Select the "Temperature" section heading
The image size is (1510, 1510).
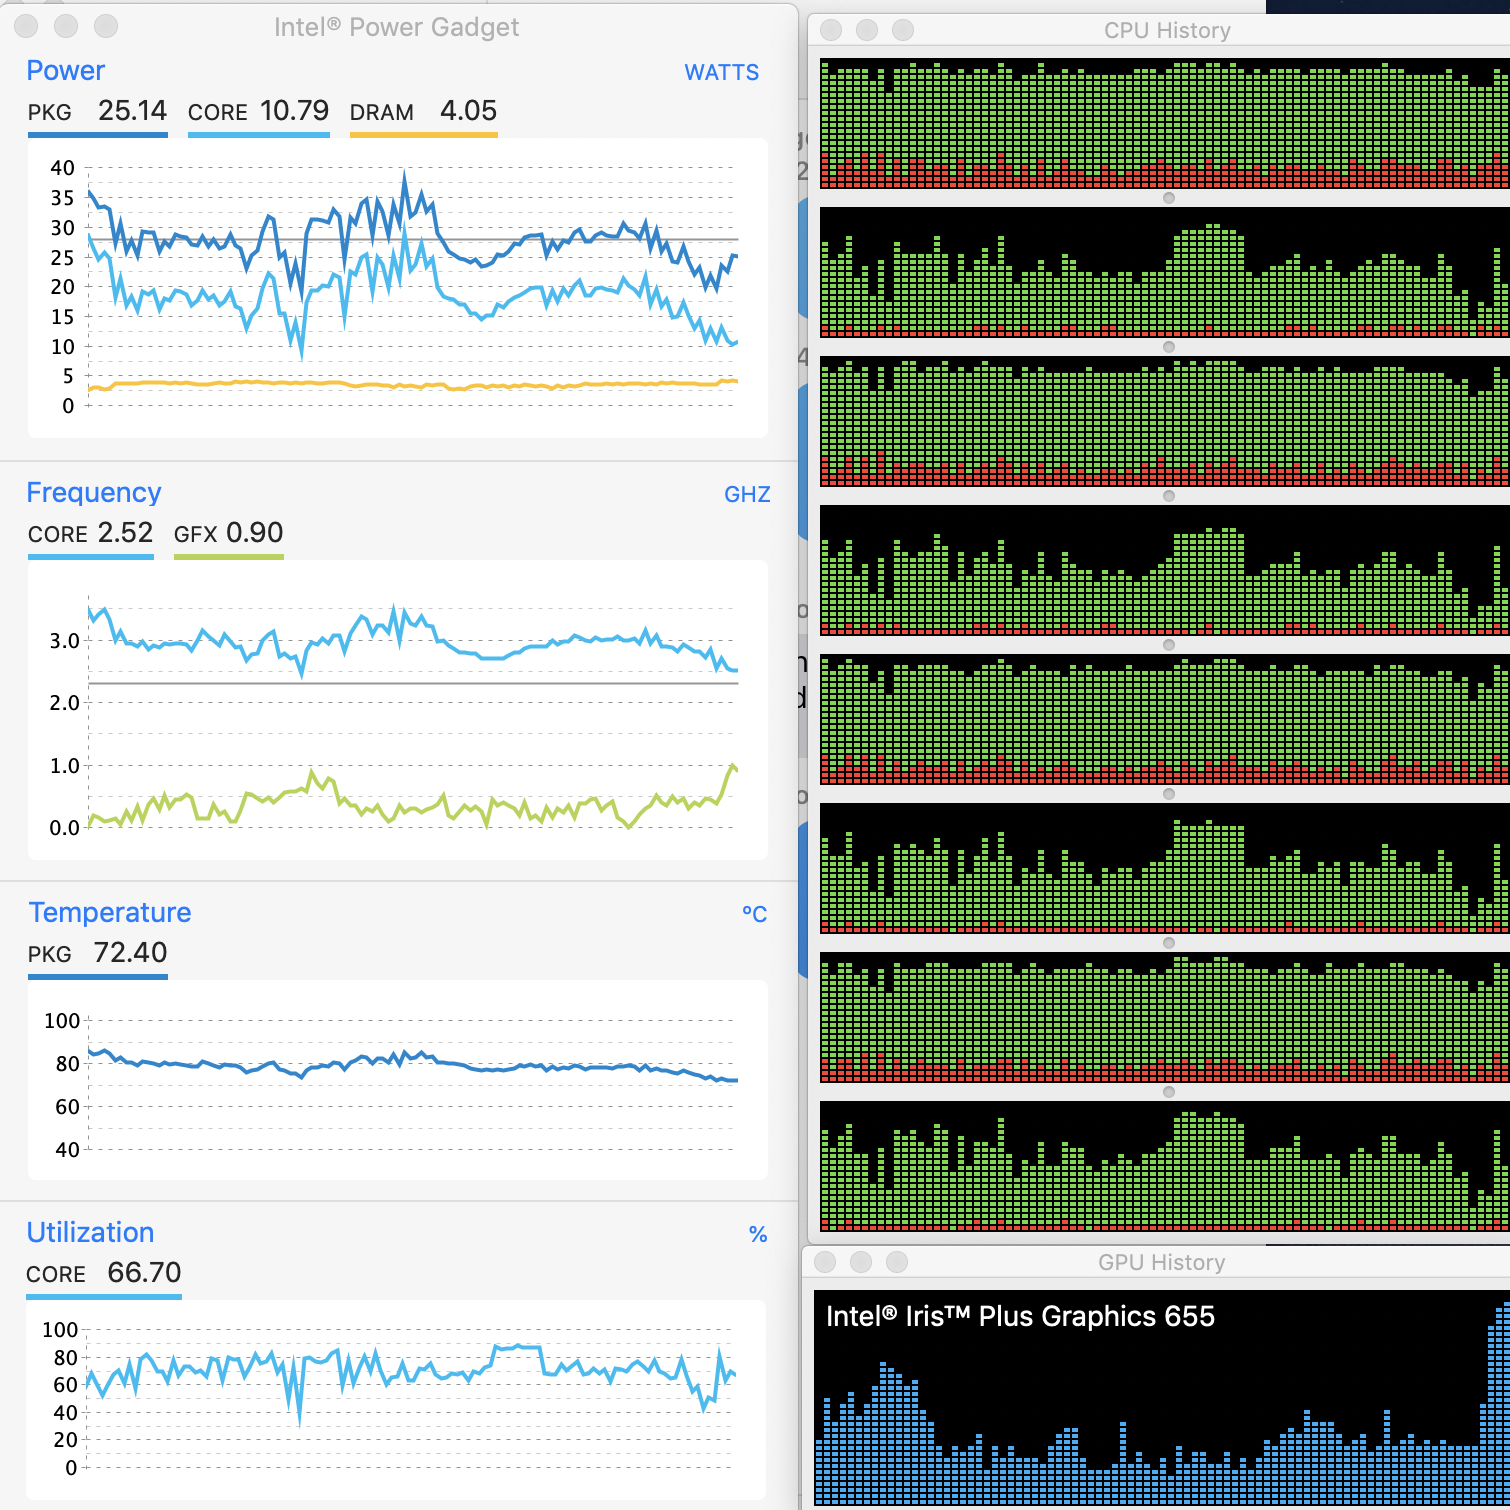110,913
